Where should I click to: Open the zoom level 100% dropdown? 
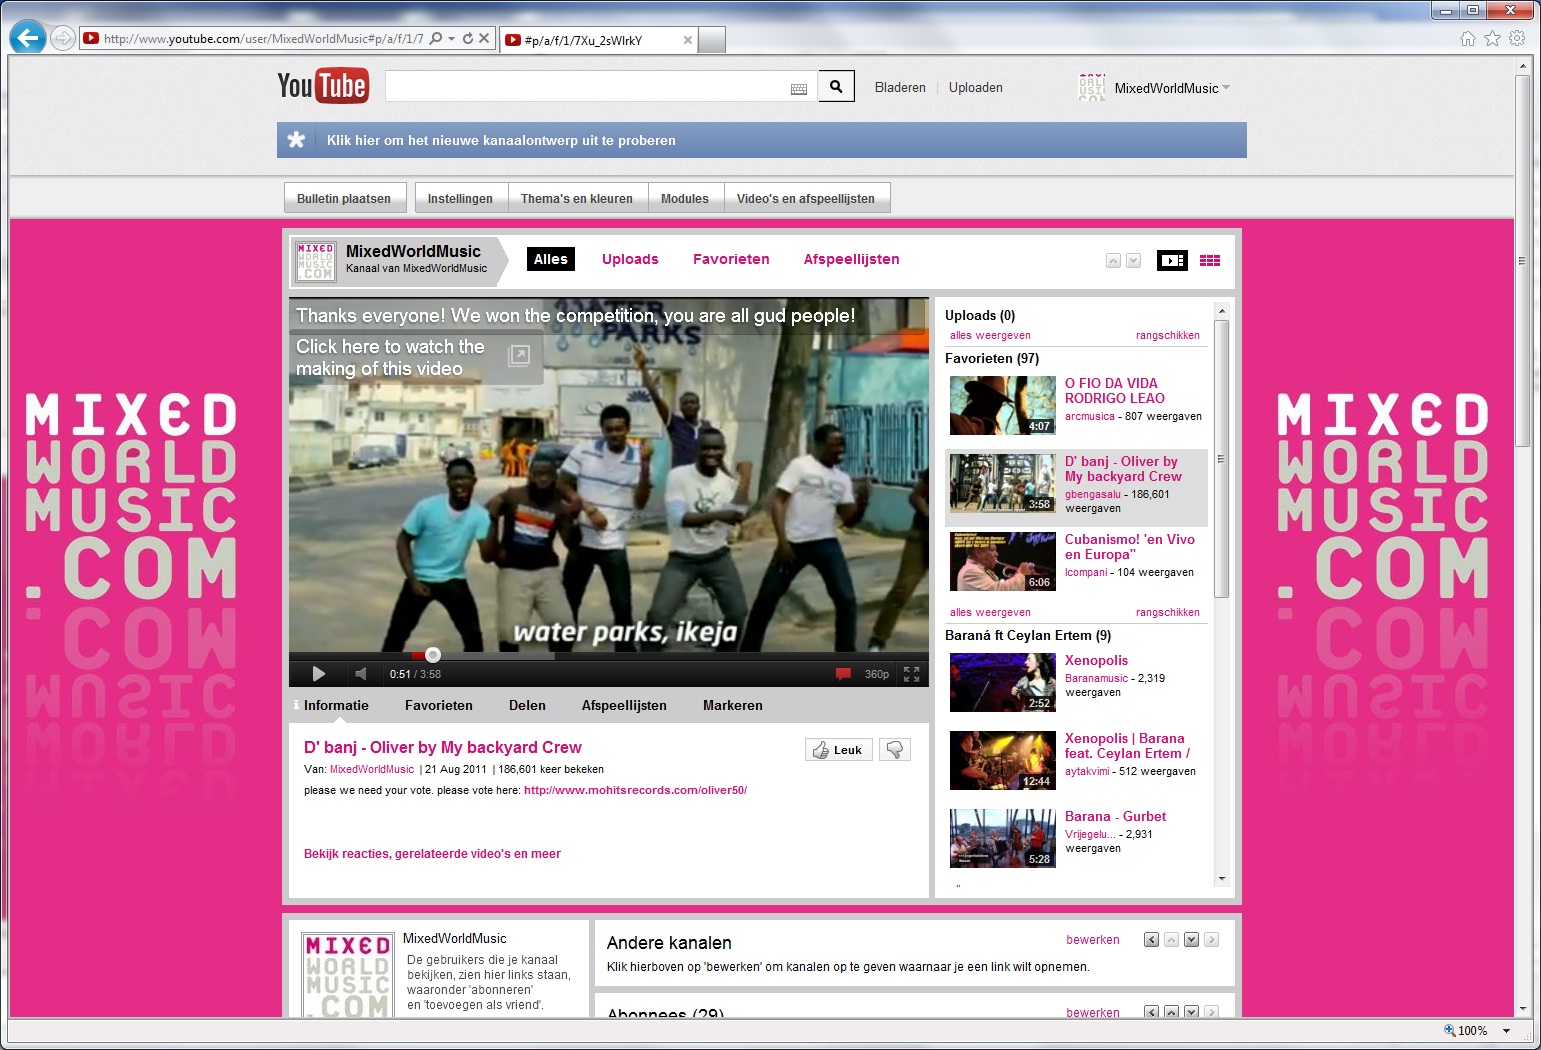1507,1031
